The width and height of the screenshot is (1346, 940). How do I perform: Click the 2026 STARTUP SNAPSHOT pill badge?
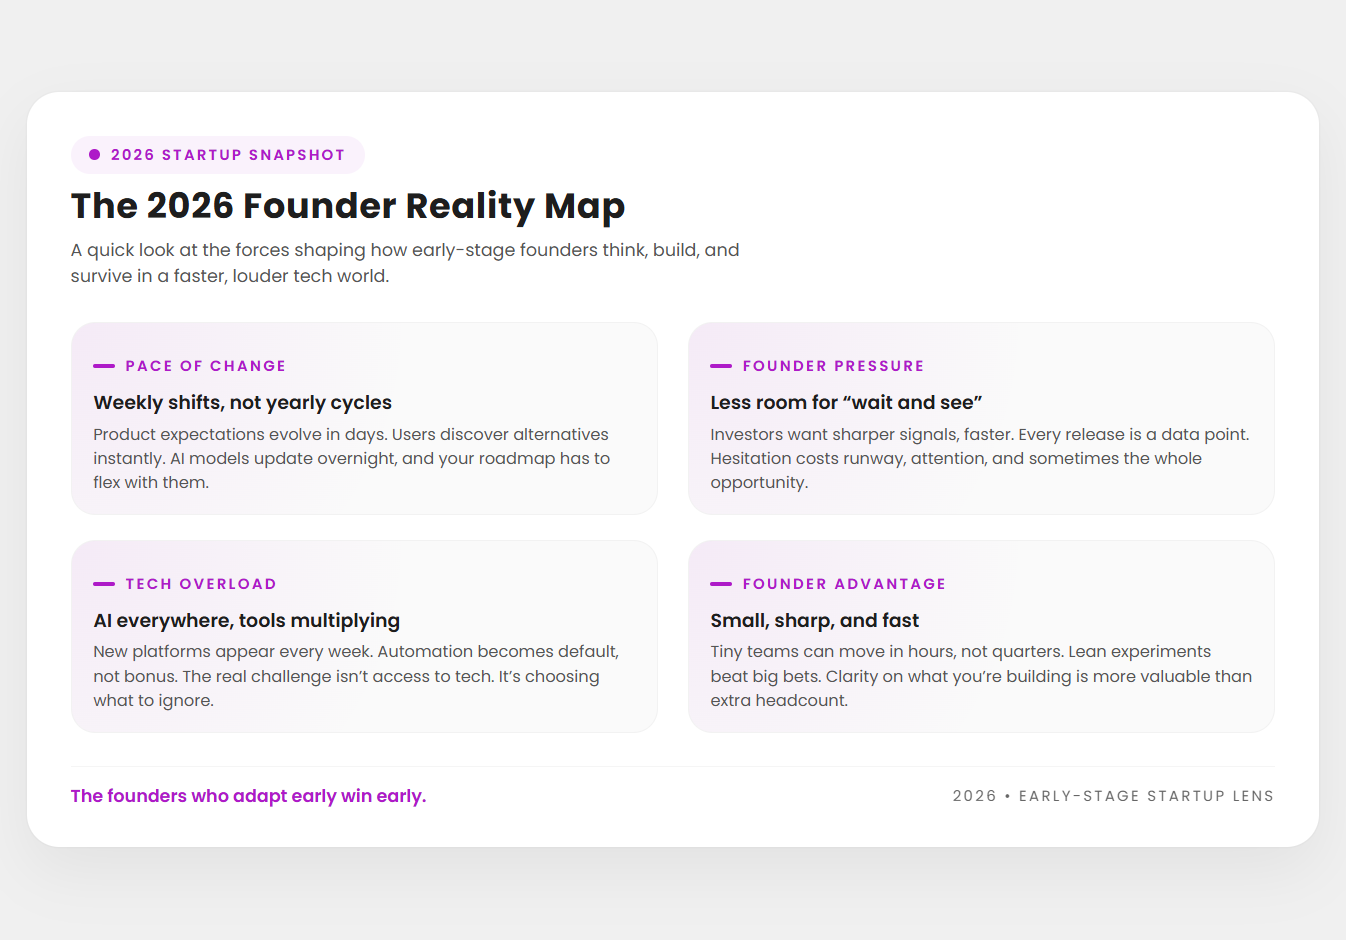[217, 154]
